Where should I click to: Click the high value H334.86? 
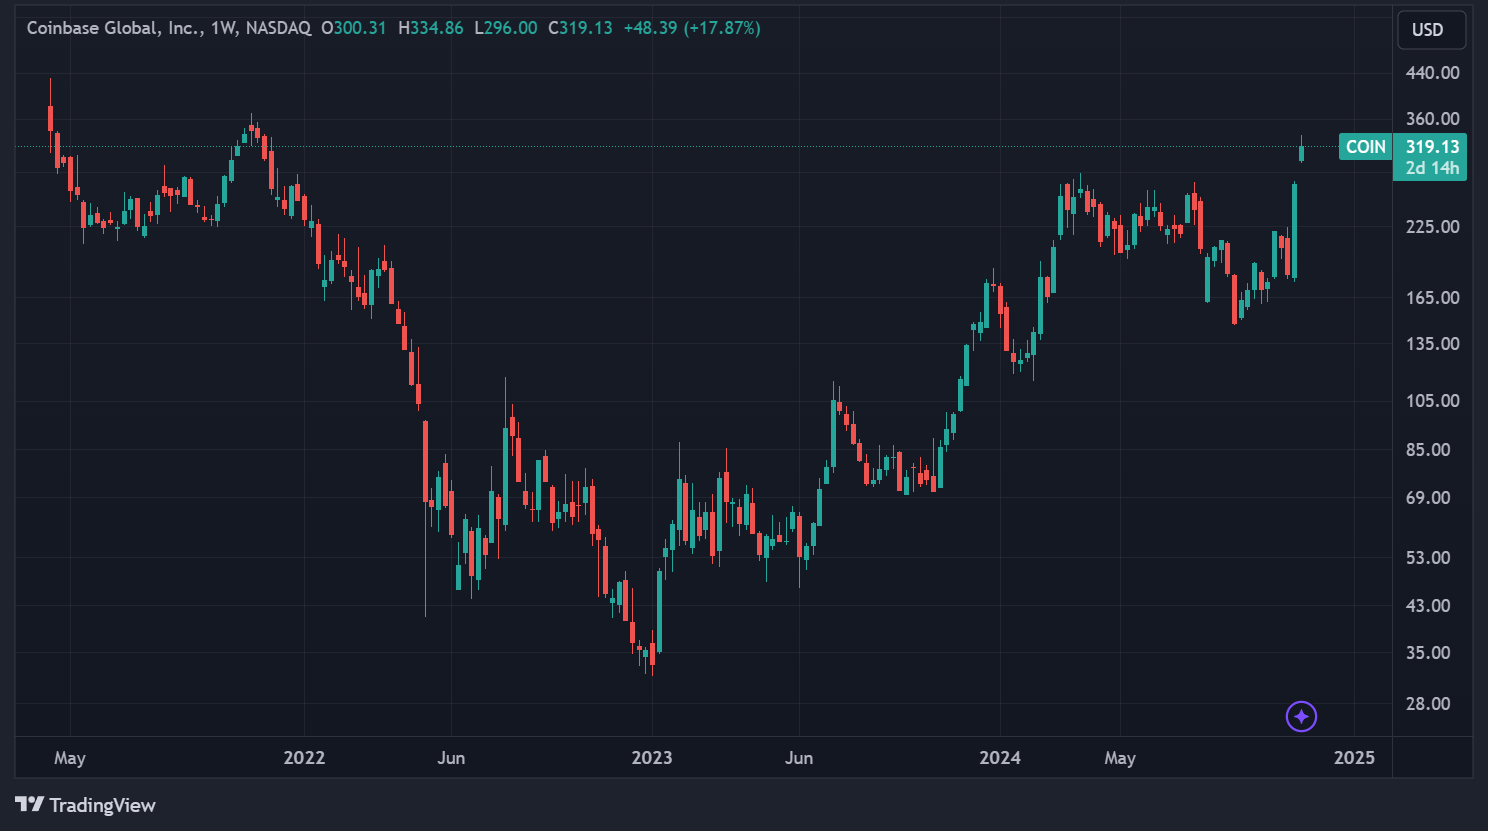(431, 28)
